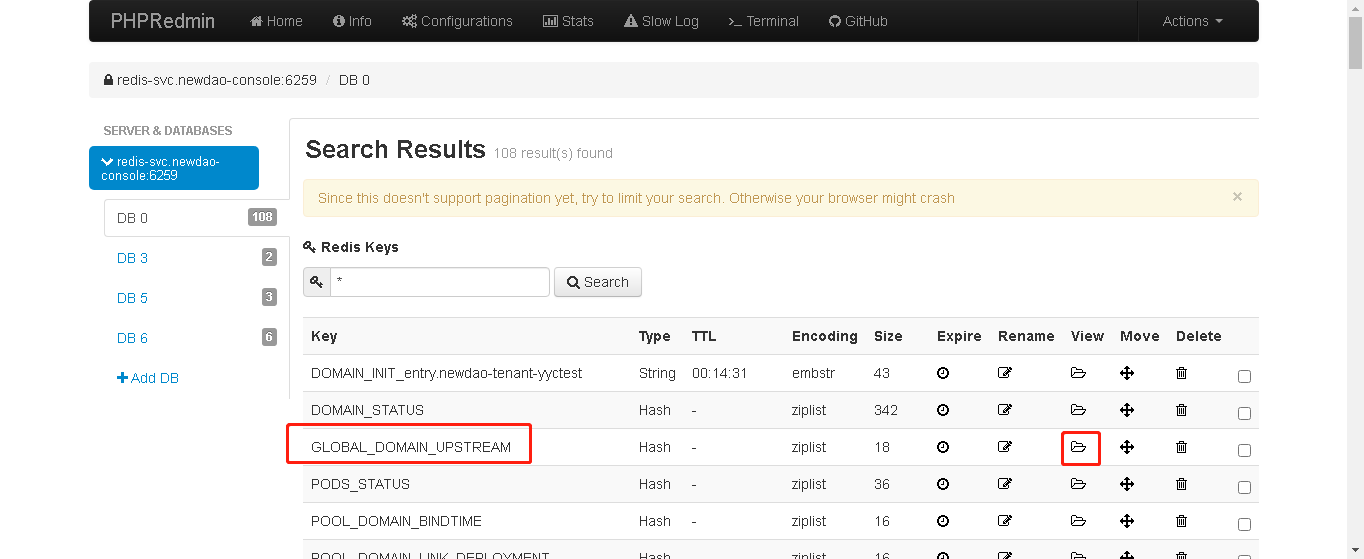Click the Redis key search input field
Screen dimensions: 1364x559
pyautogui.click(x=439, y=282)
